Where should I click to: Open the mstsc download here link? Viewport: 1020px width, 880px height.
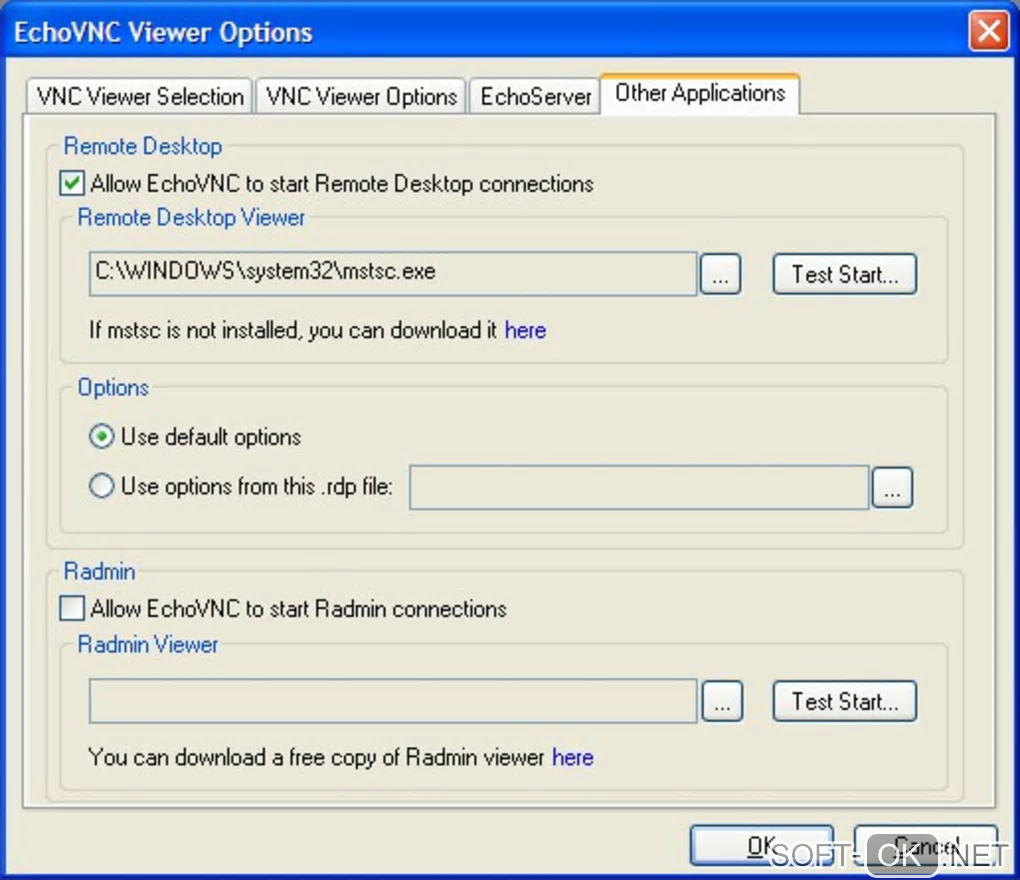click(525, 330)
